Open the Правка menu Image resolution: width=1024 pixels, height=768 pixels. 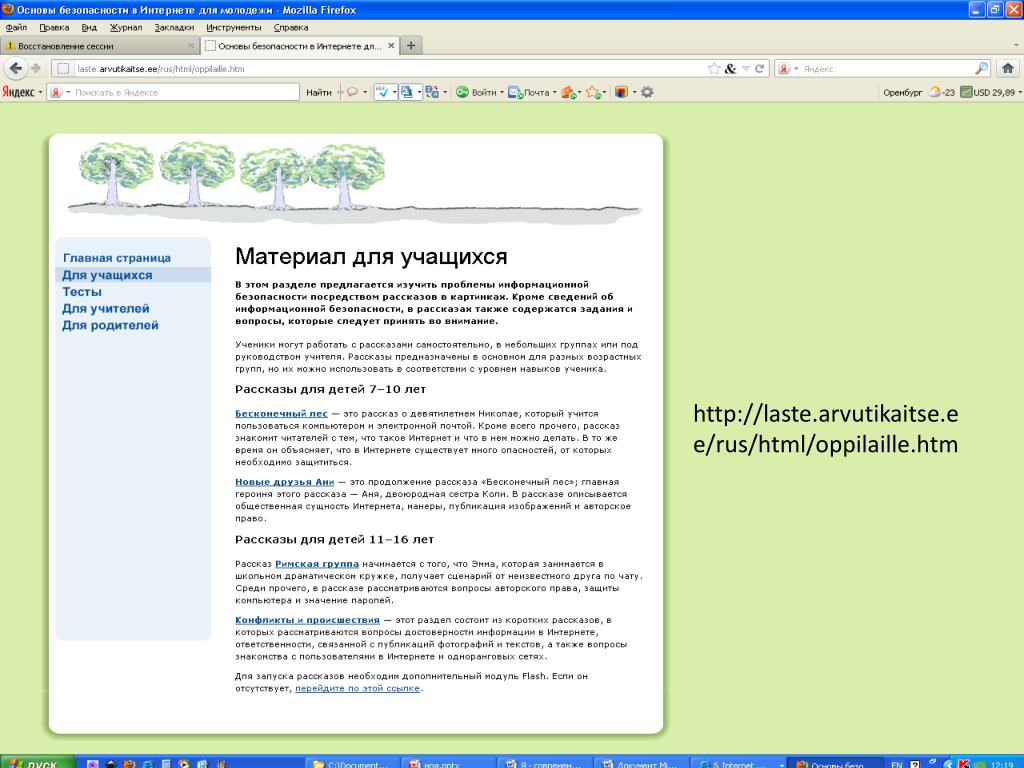pos(54,27)
